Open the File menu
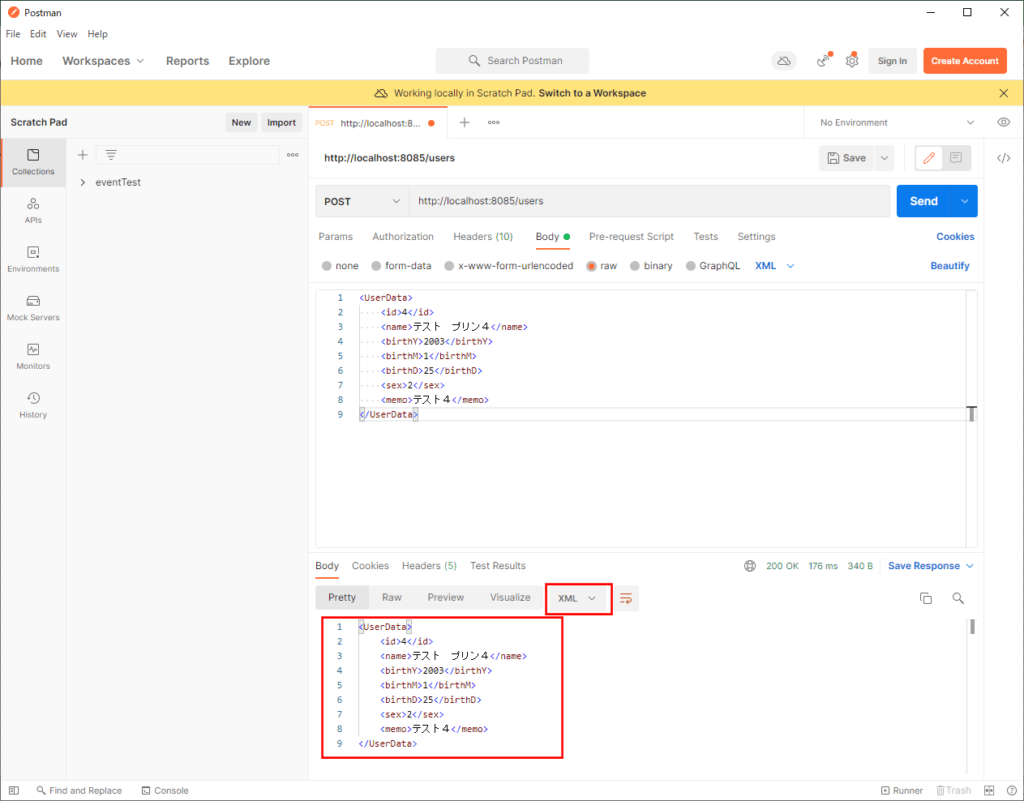Image resolution: width=1024 pixels, height=801 pixels. click(x=13, y=34)
